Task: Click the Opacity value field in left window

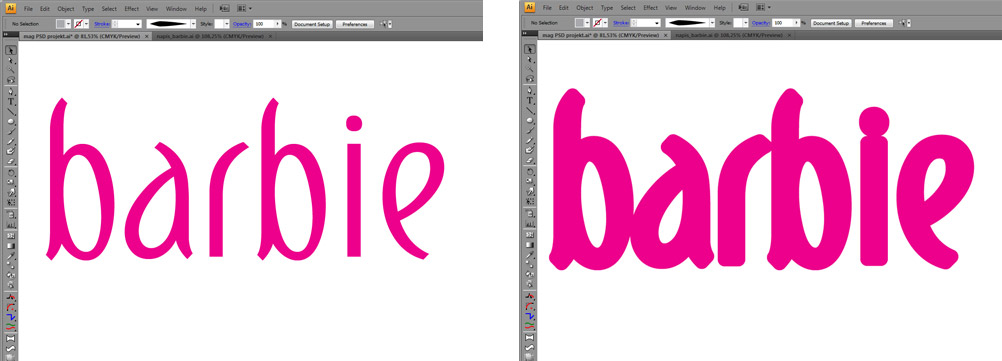Action: tap(263, 24)
